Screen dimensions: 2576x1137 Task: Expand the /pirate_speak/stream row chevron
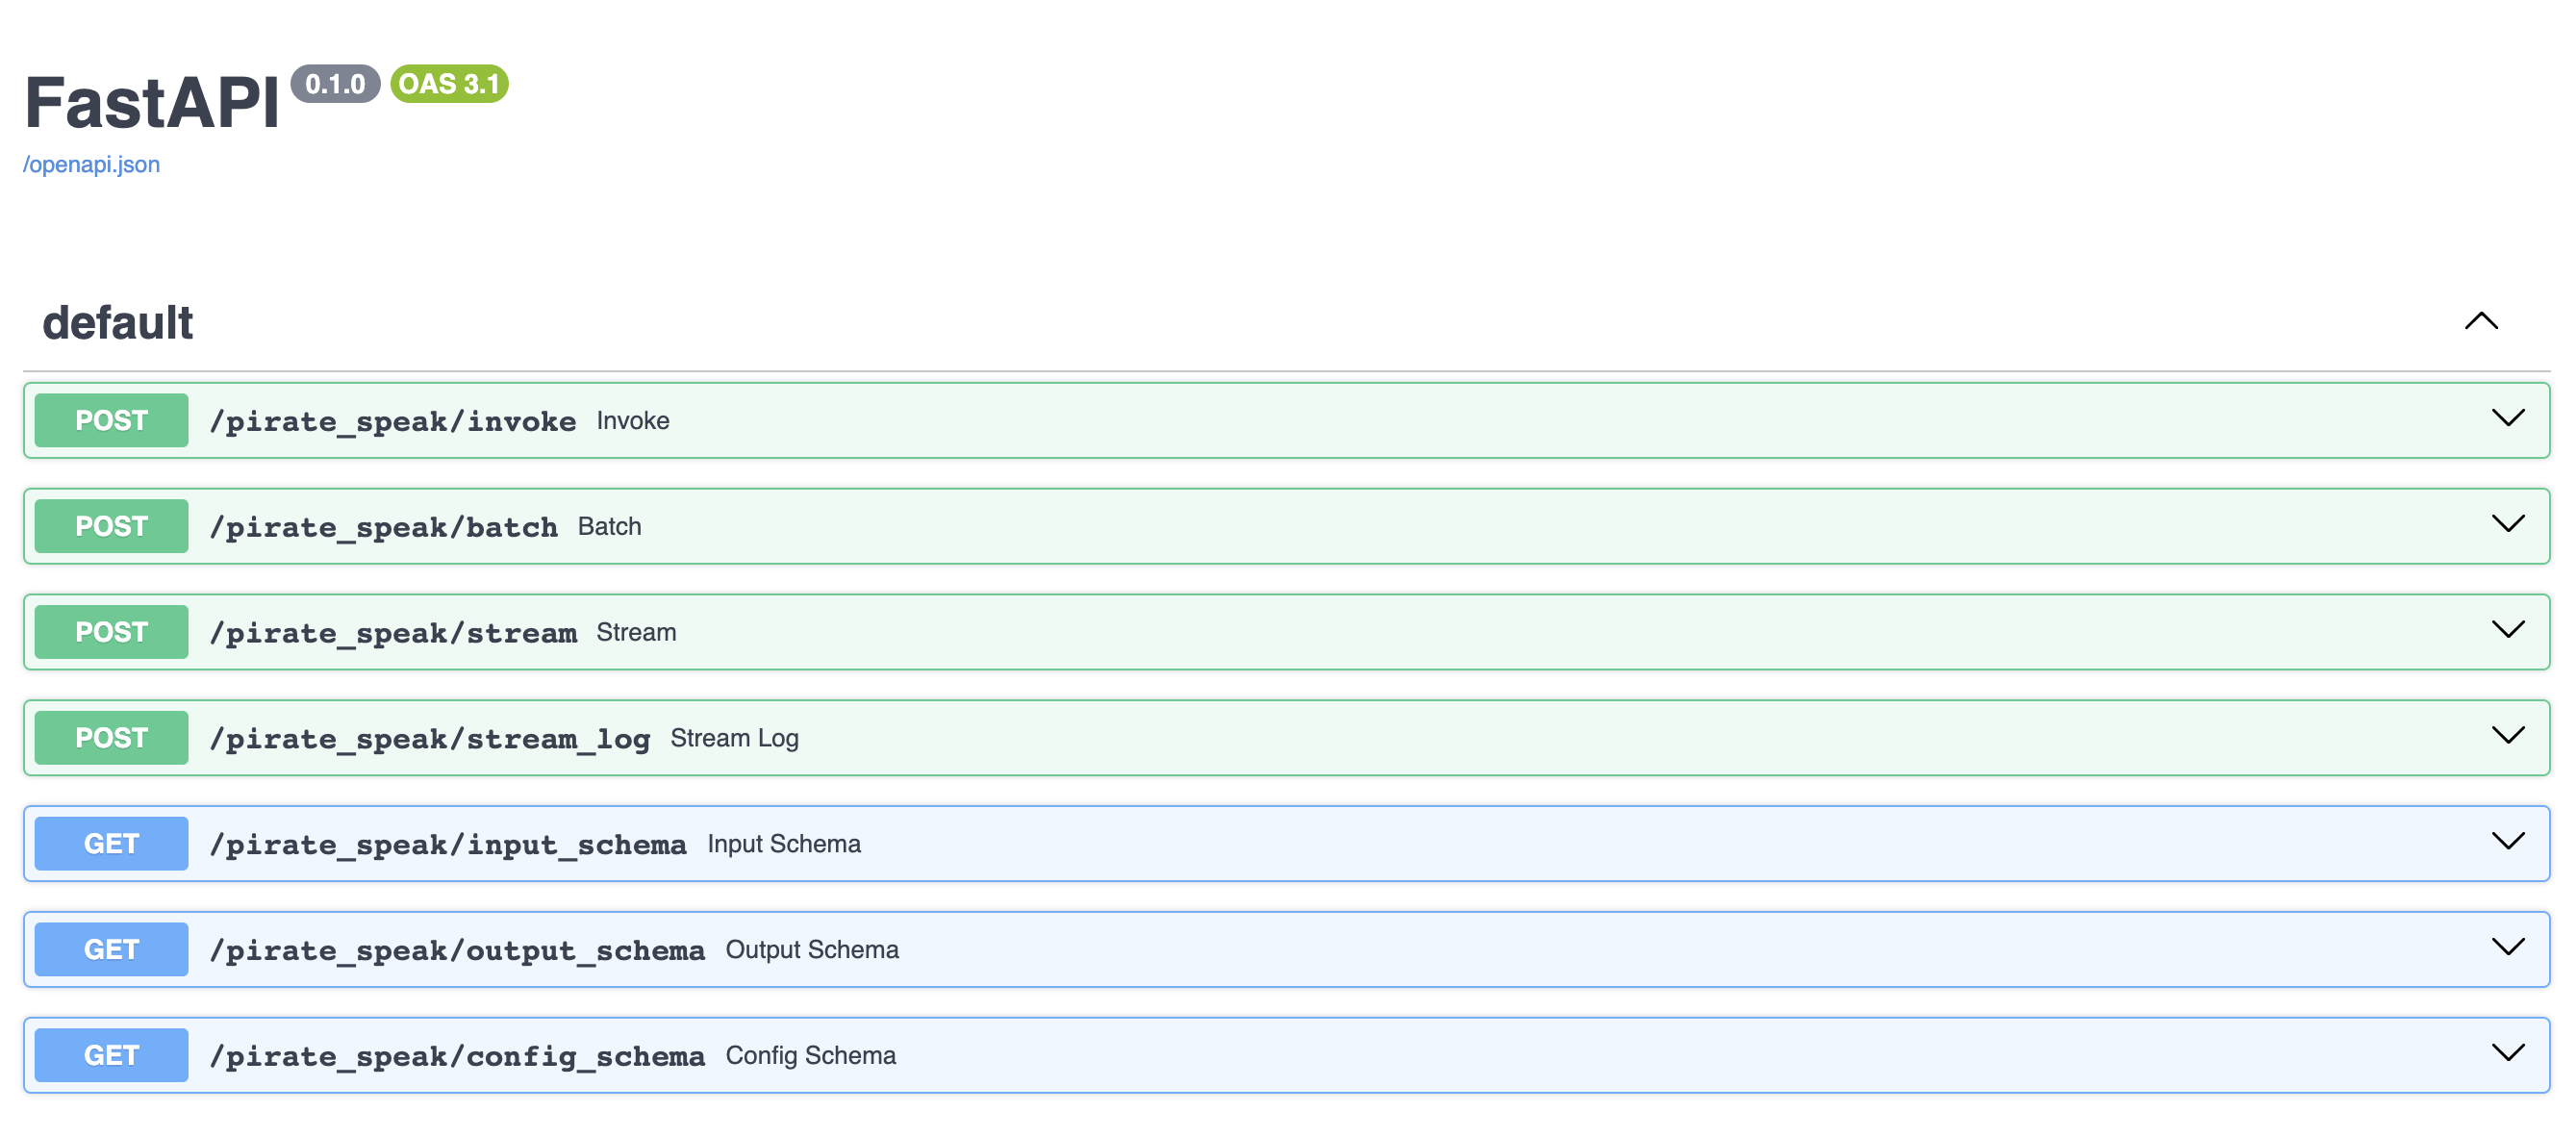pyautogui.click(x=2507, y=630)
